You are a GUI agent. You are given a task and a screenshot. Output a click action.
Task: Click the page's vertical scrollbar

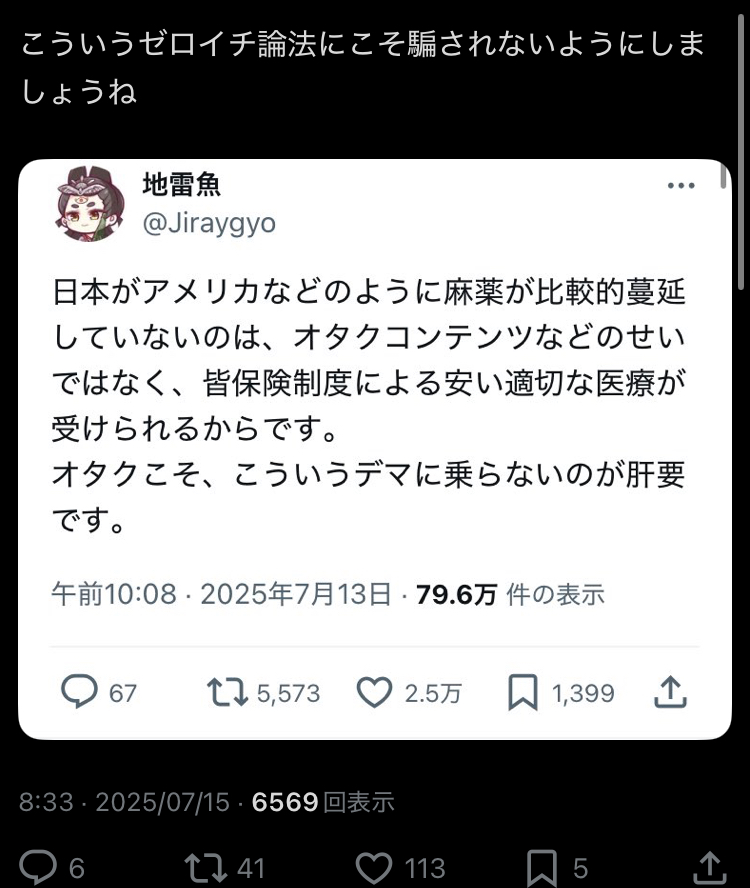pyautogui.click(x=740, y=153)
